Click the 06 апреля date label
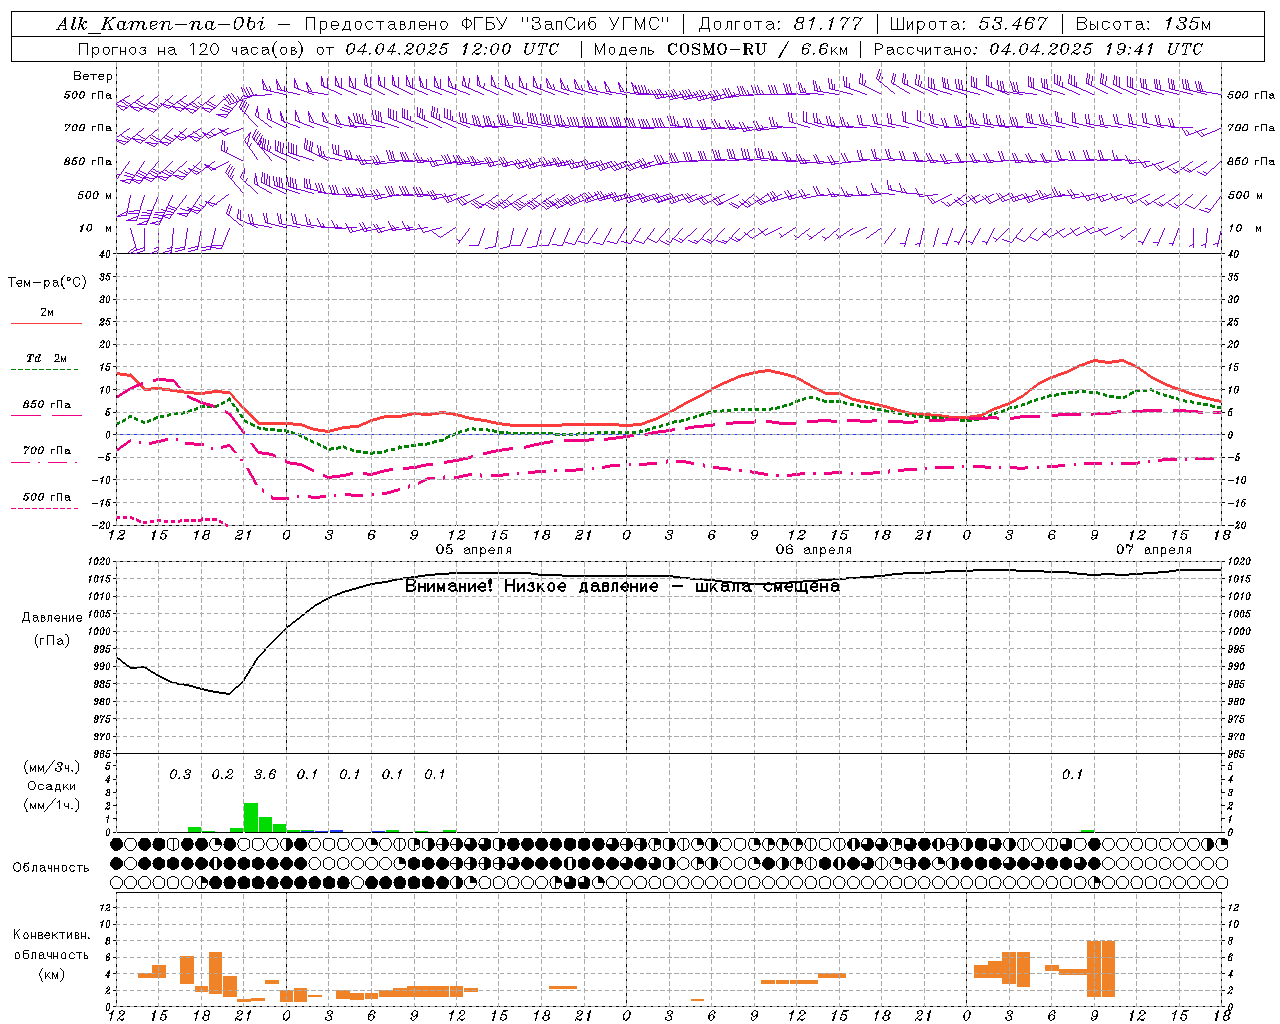Viewport: 1280px width, 1024px height. click(x=814, y=550)
